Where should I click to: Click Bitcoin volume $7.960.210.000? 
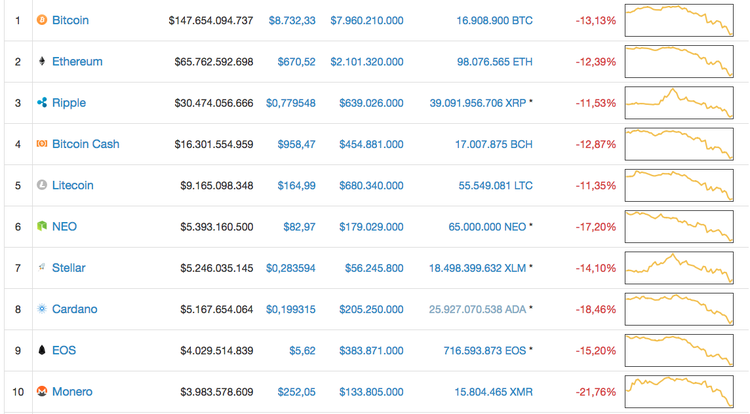click(367, 21)
